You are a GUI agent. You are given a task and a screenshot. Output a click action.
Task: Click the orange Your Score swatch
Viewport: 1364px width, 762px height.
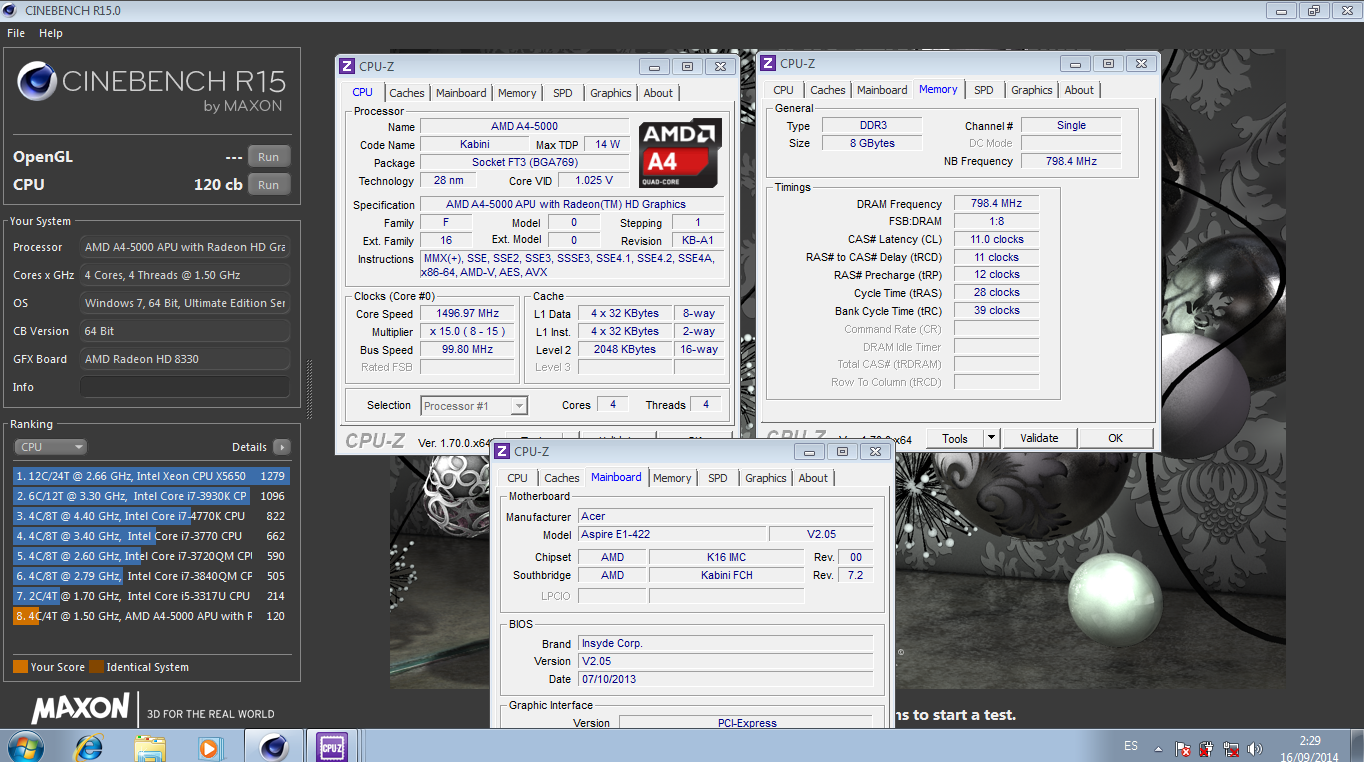(x=20, y=667)
